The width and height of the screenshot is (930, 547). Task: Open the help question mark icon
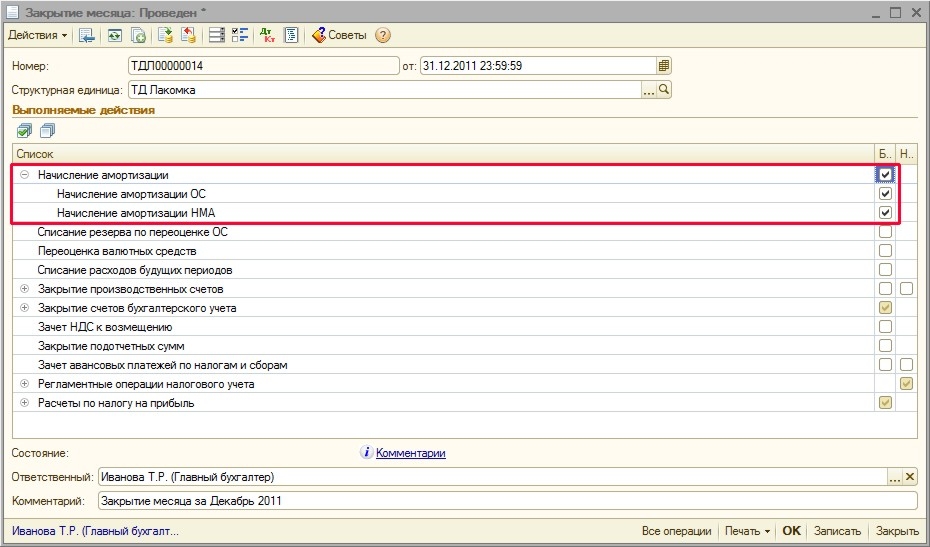(x=383, y=35)
